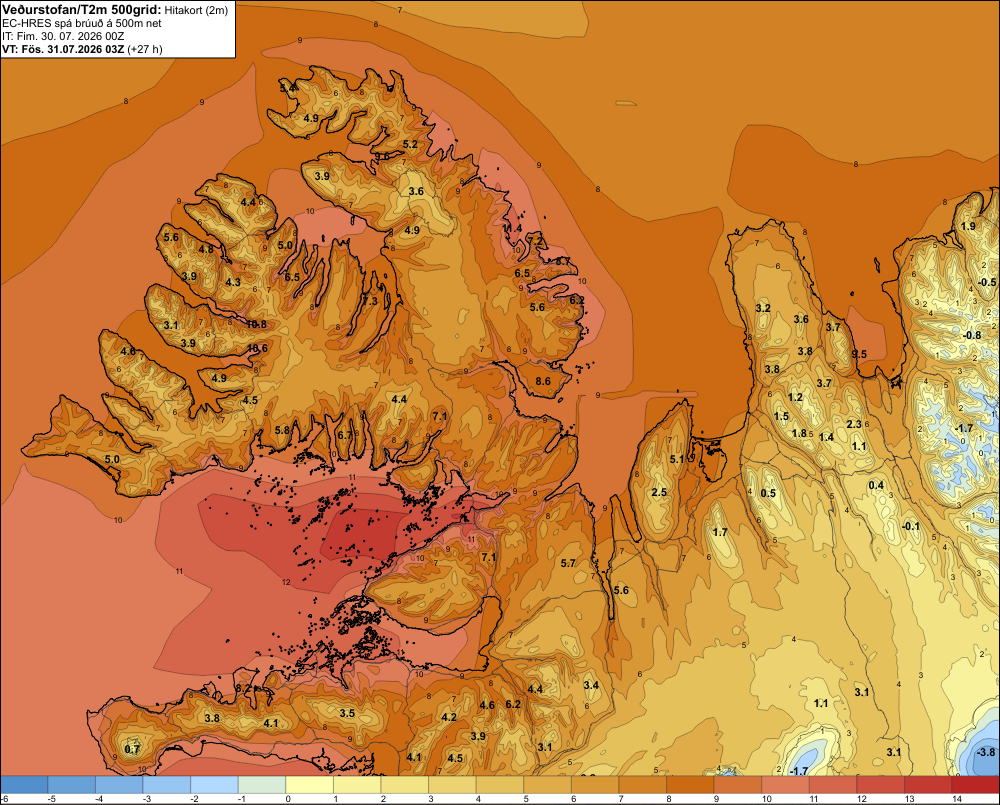Click the -0.1 temperature value
The image size is (1000, 805).
911,526
